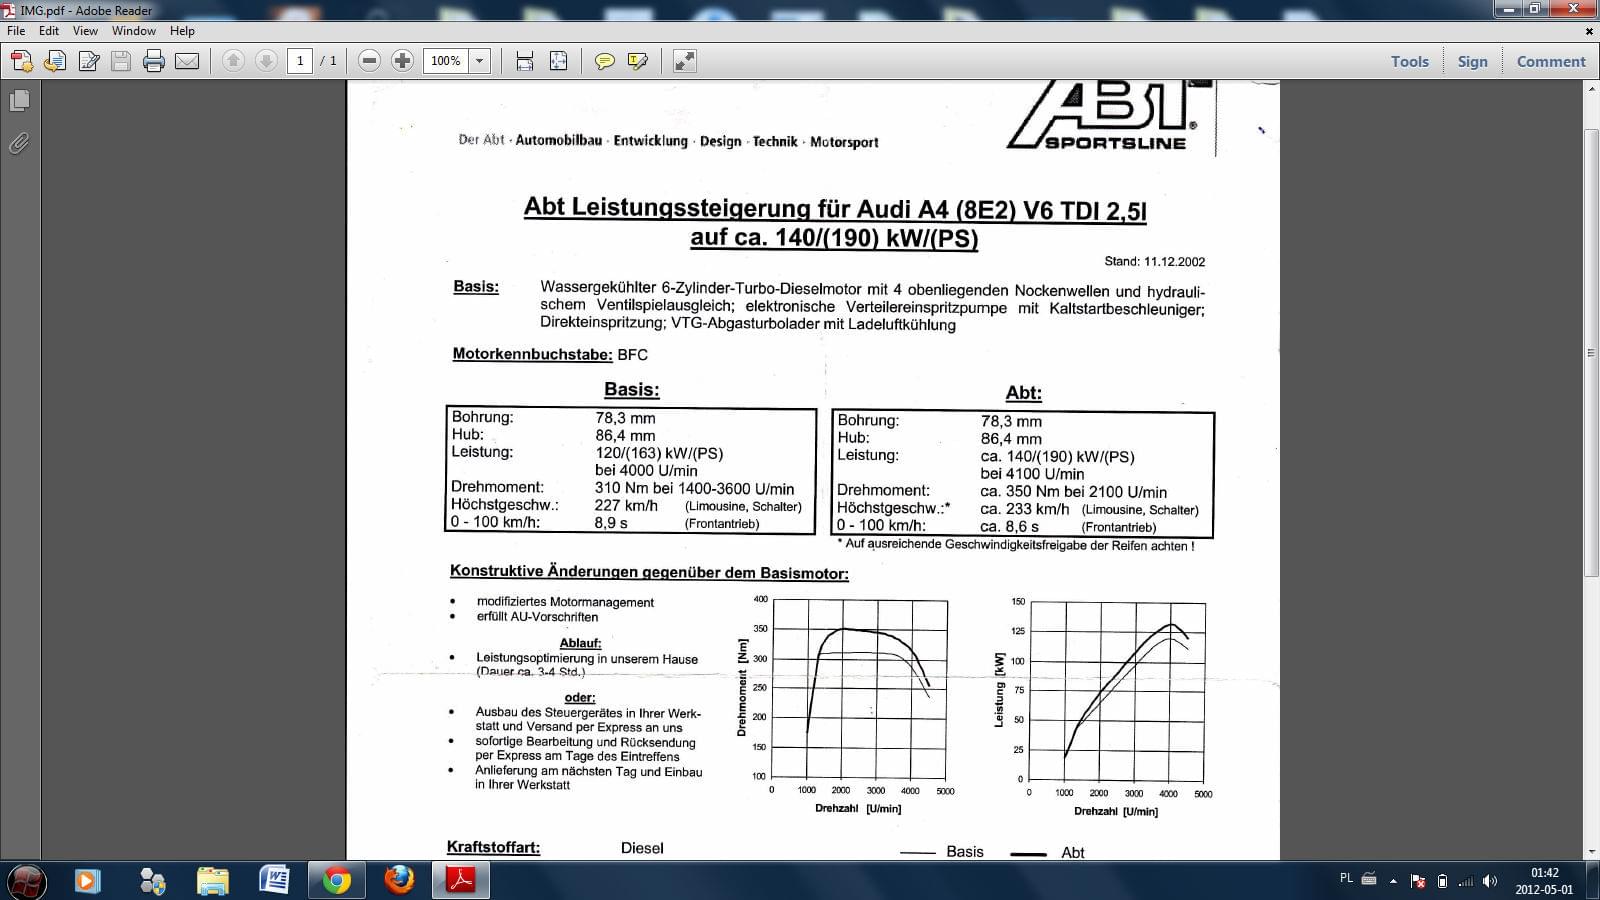Add a sticky note comment icon
This screenshot has height=900, width=1600.
coord(604,61)
